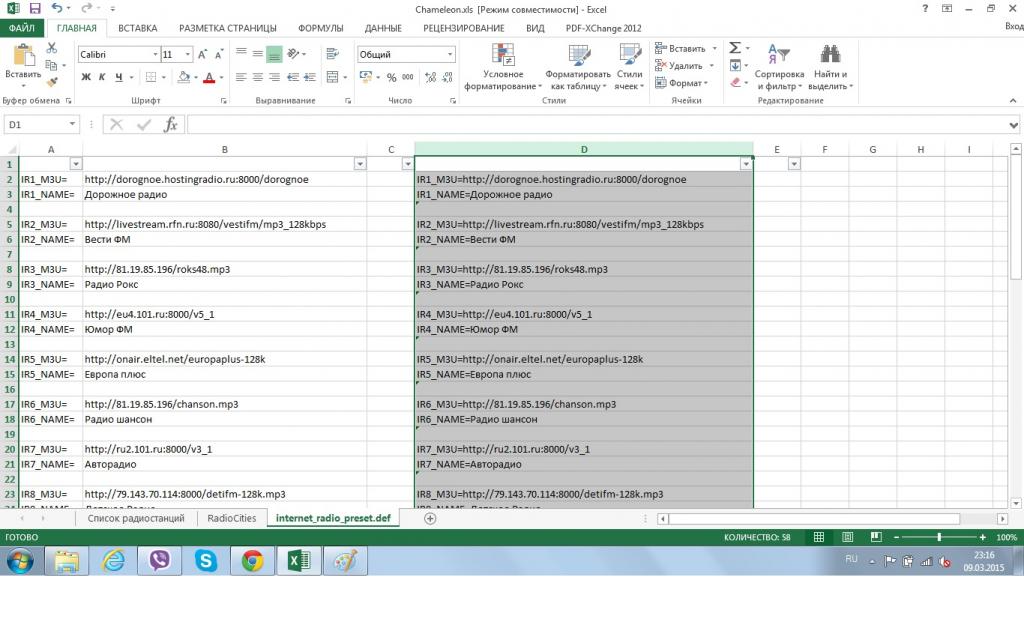Expand the number format dropdown showing Общий
The width and height of the screenshot is (1024, 628).
point(449,54)
